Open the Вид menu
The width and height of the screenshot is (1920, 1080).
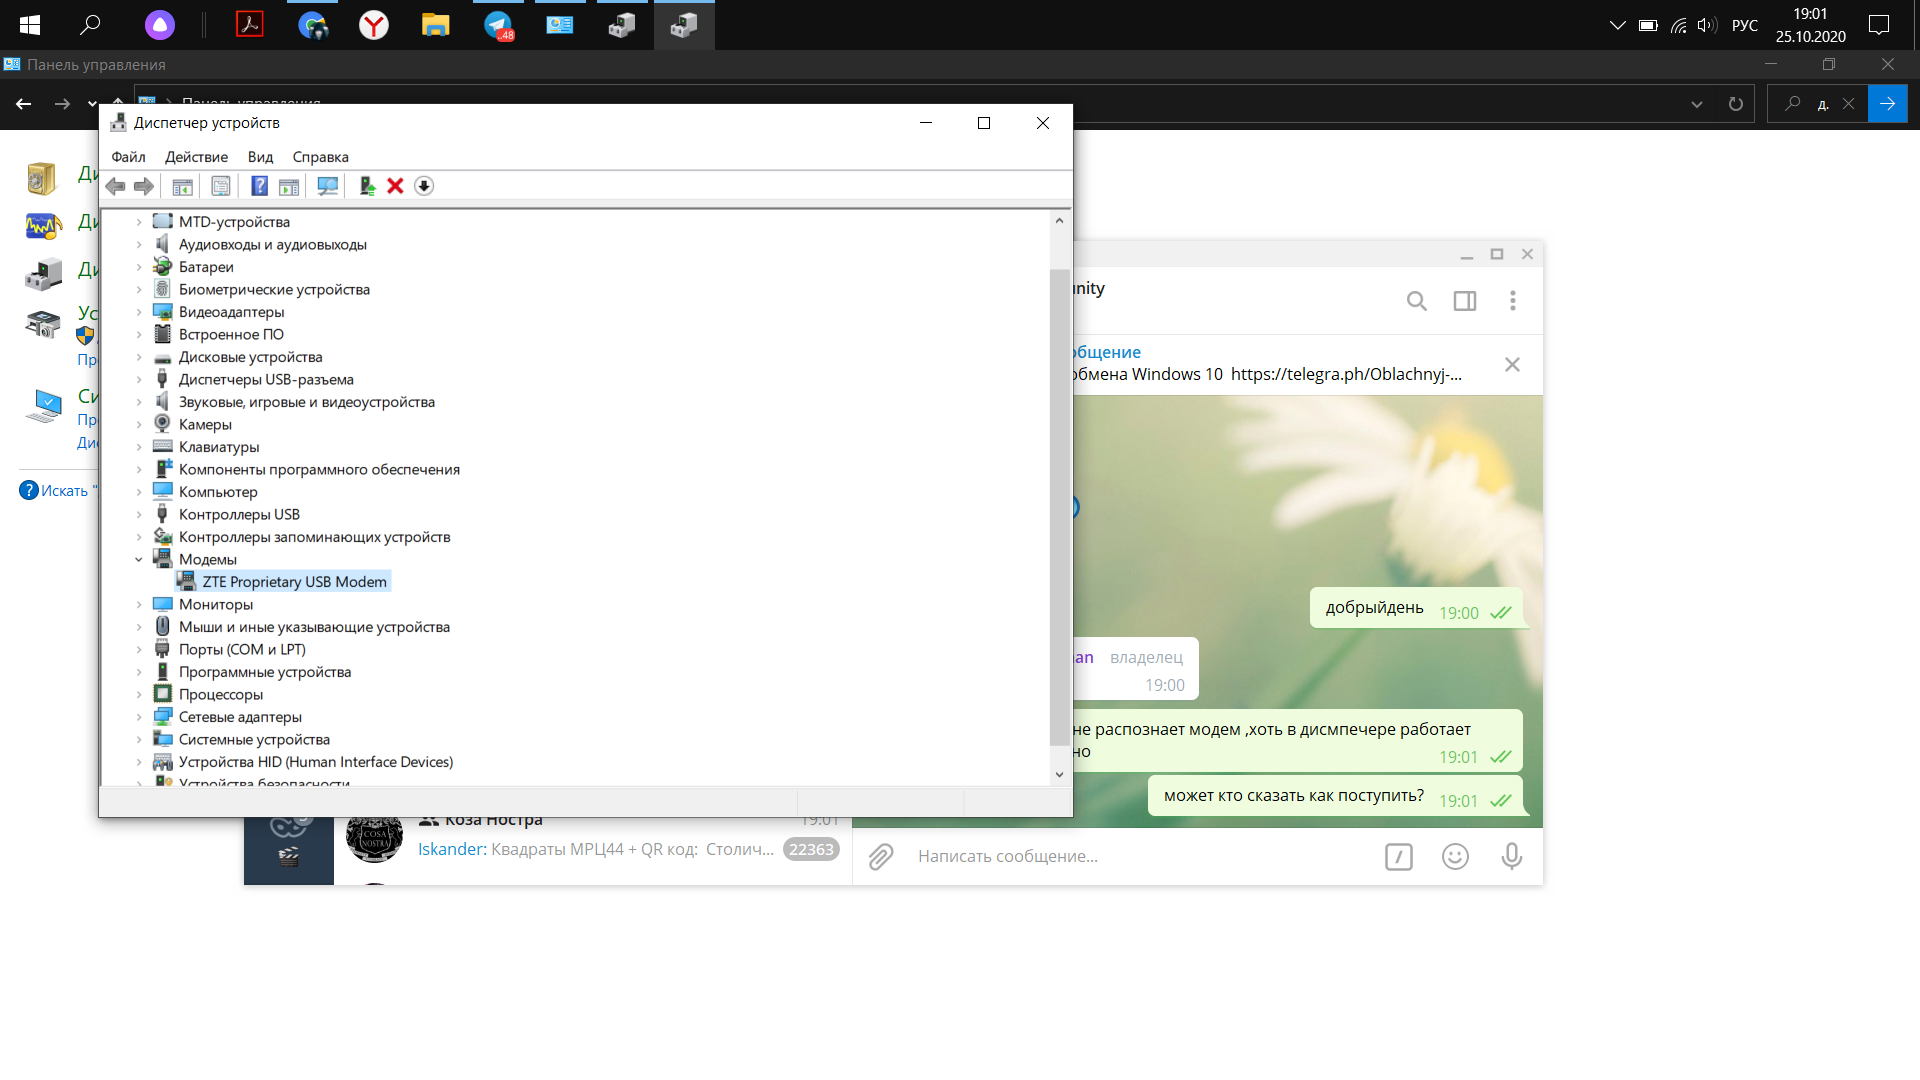point(260,157)
